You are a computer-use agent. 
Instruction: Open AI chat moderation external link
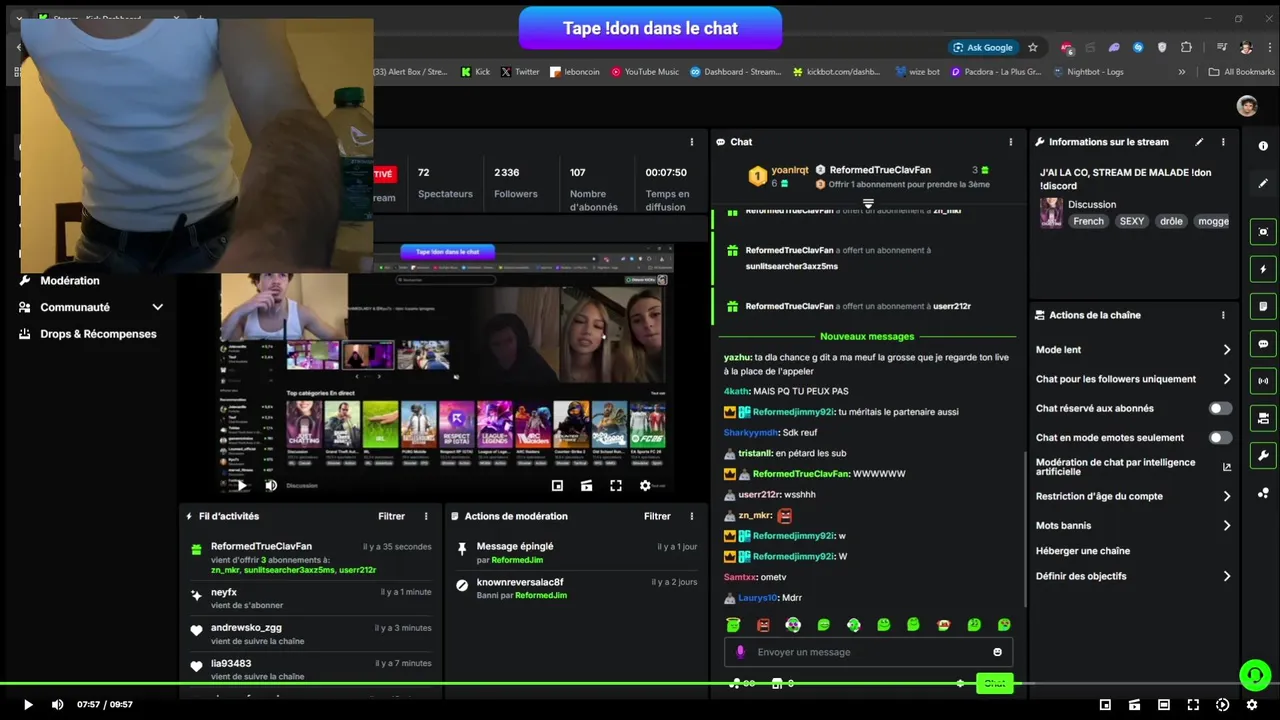tap(1227, 467)
